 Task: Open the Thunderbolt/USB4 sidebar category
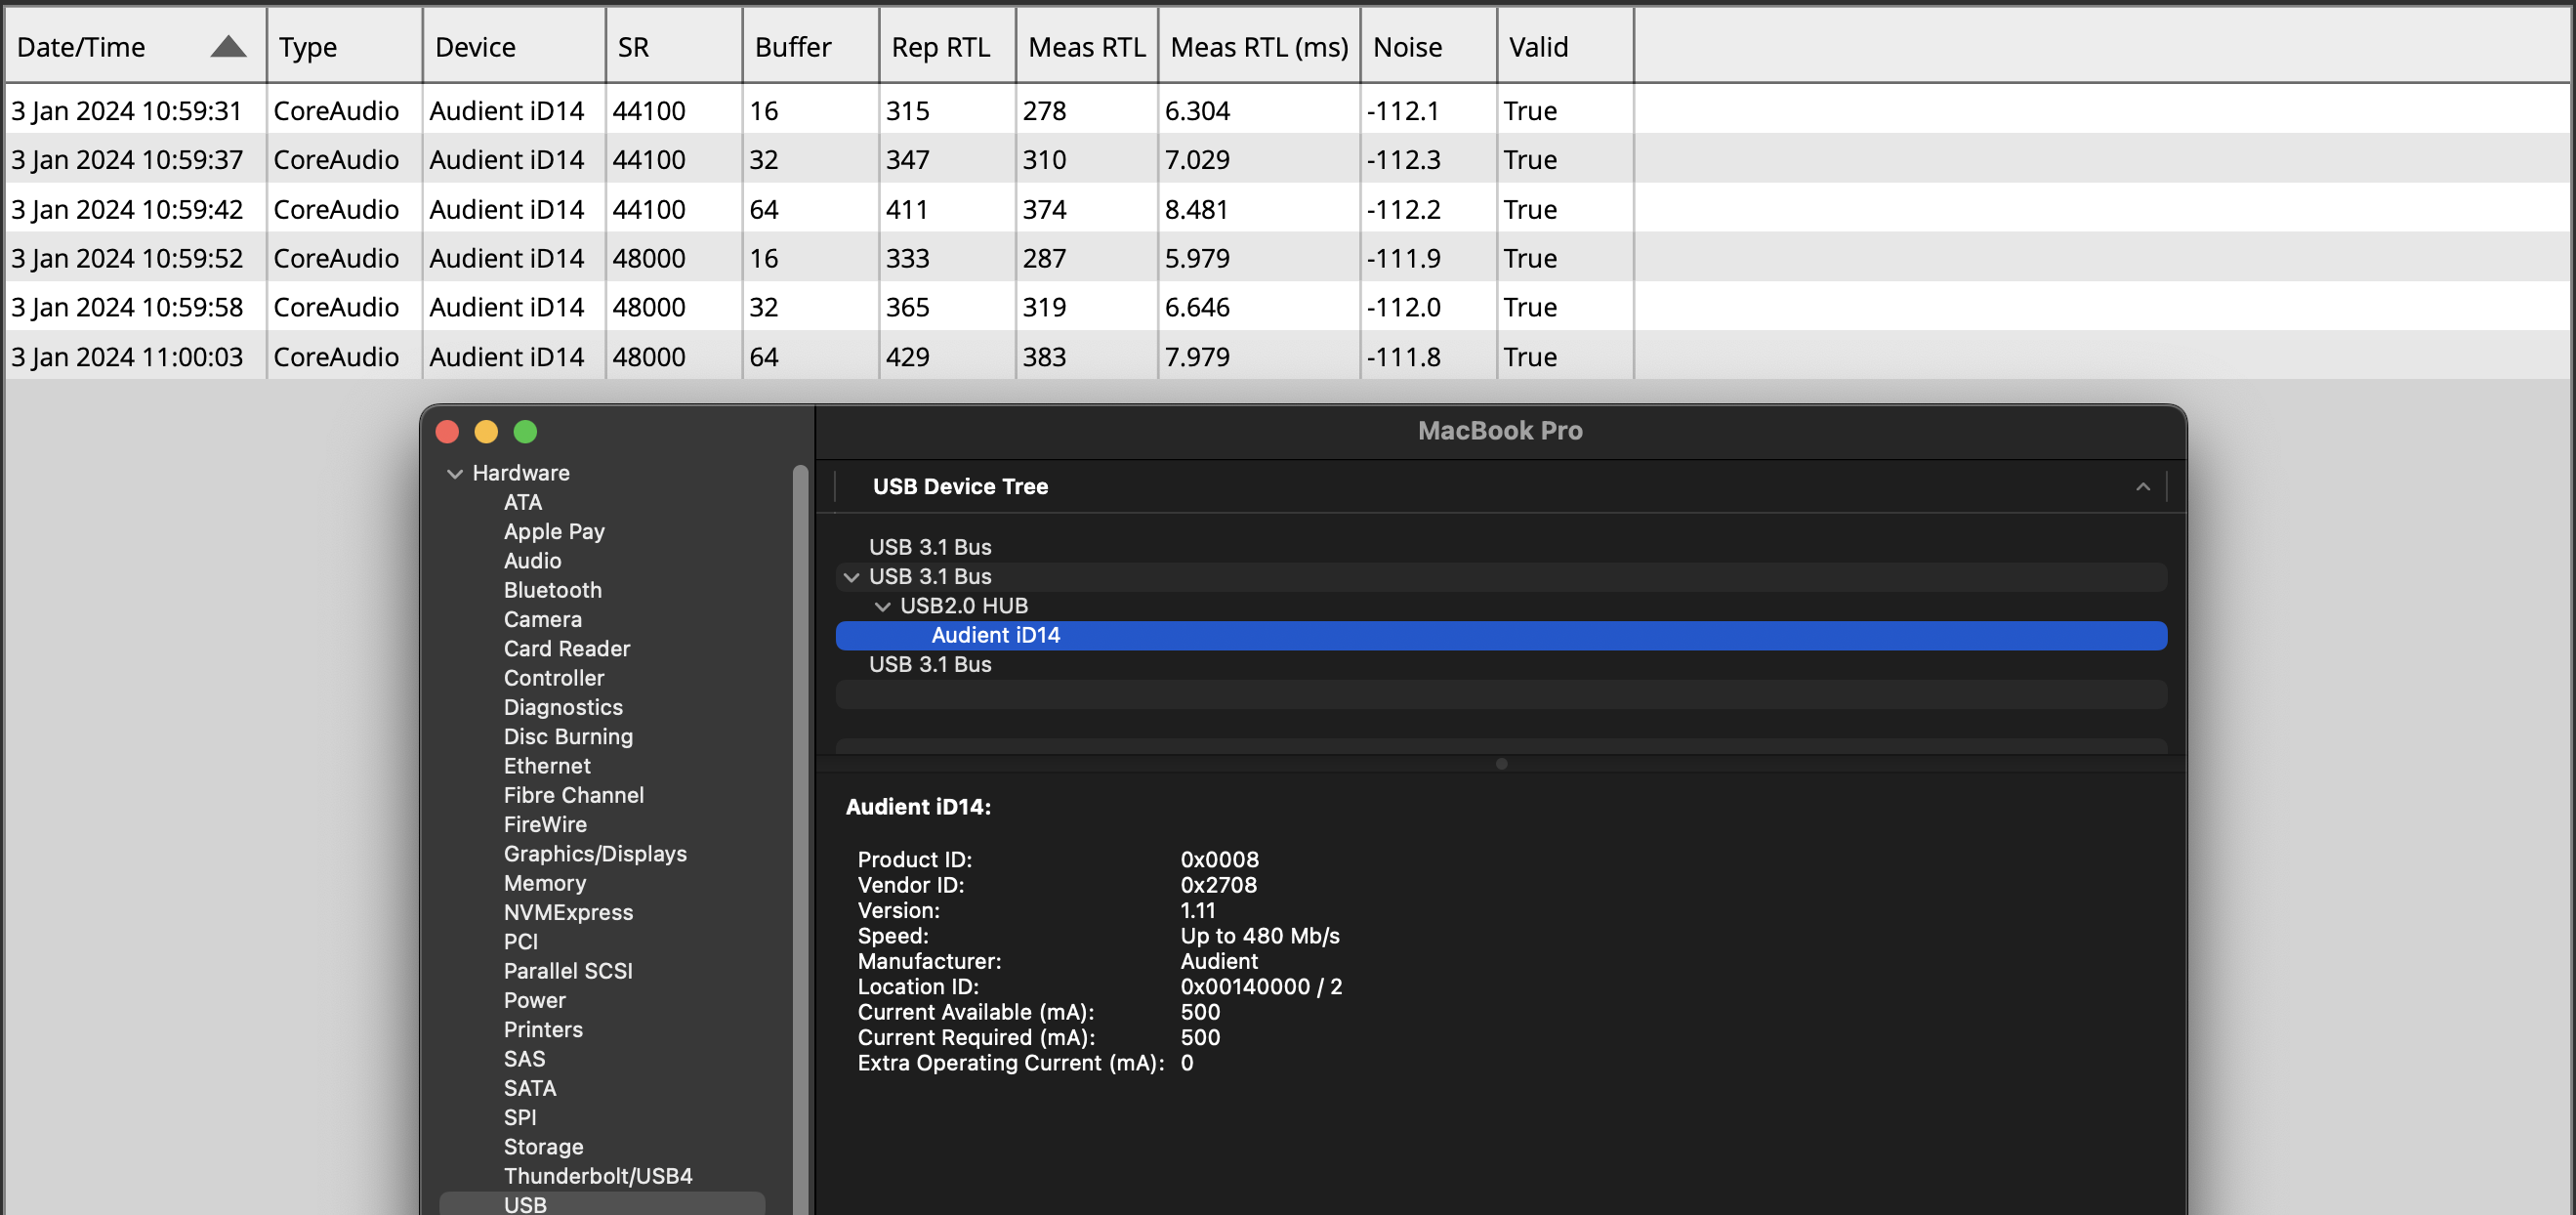click(597, 1176)
